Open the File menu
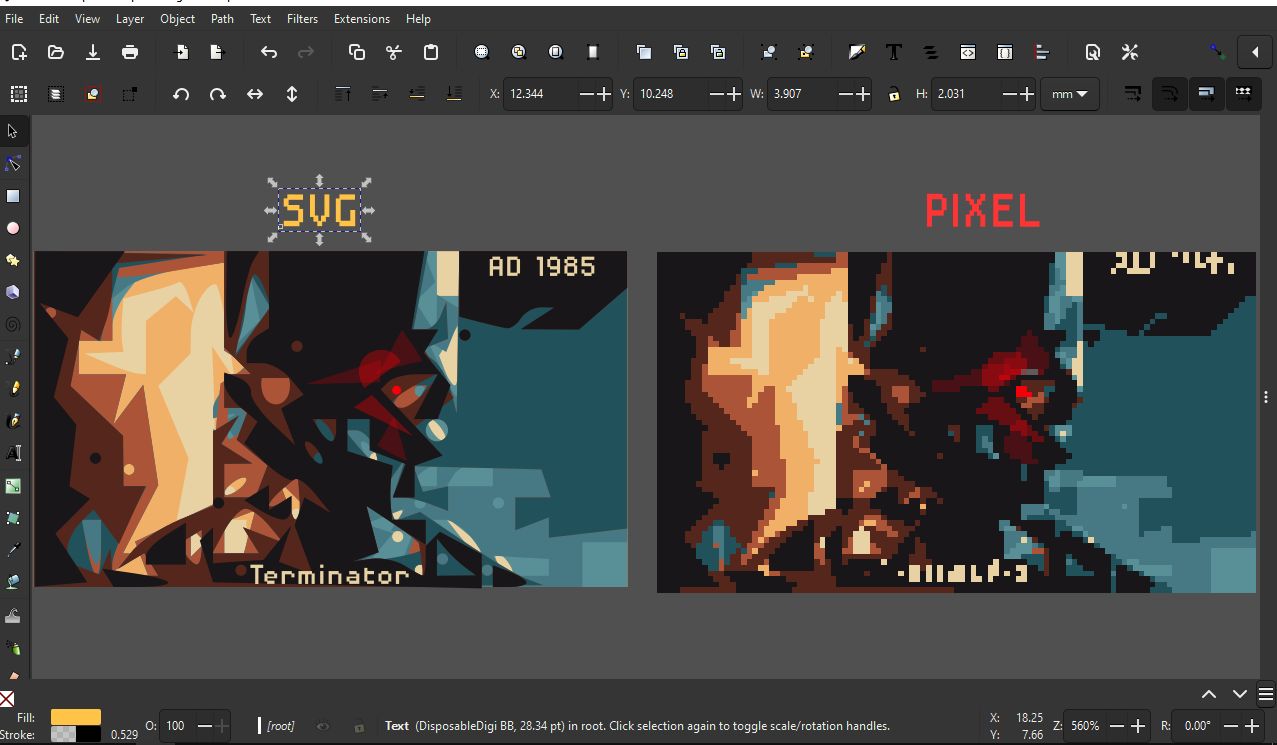 [x=14, y=18]
